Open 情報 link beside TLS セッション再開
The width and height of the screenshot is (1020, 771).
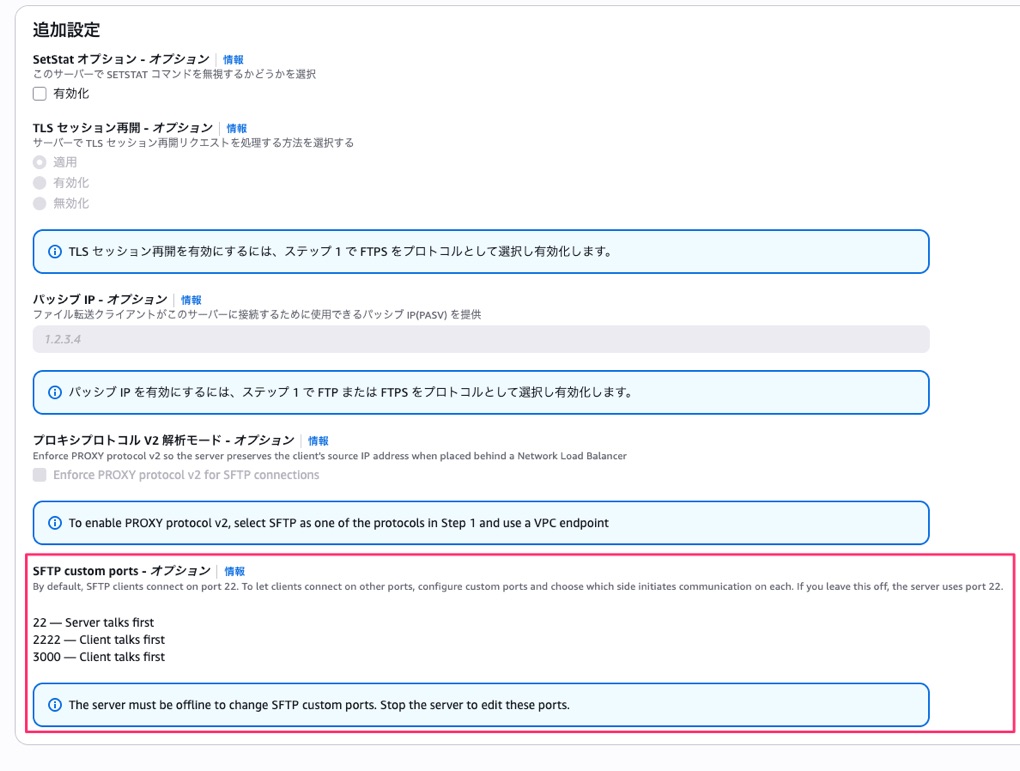click(237, 128)
